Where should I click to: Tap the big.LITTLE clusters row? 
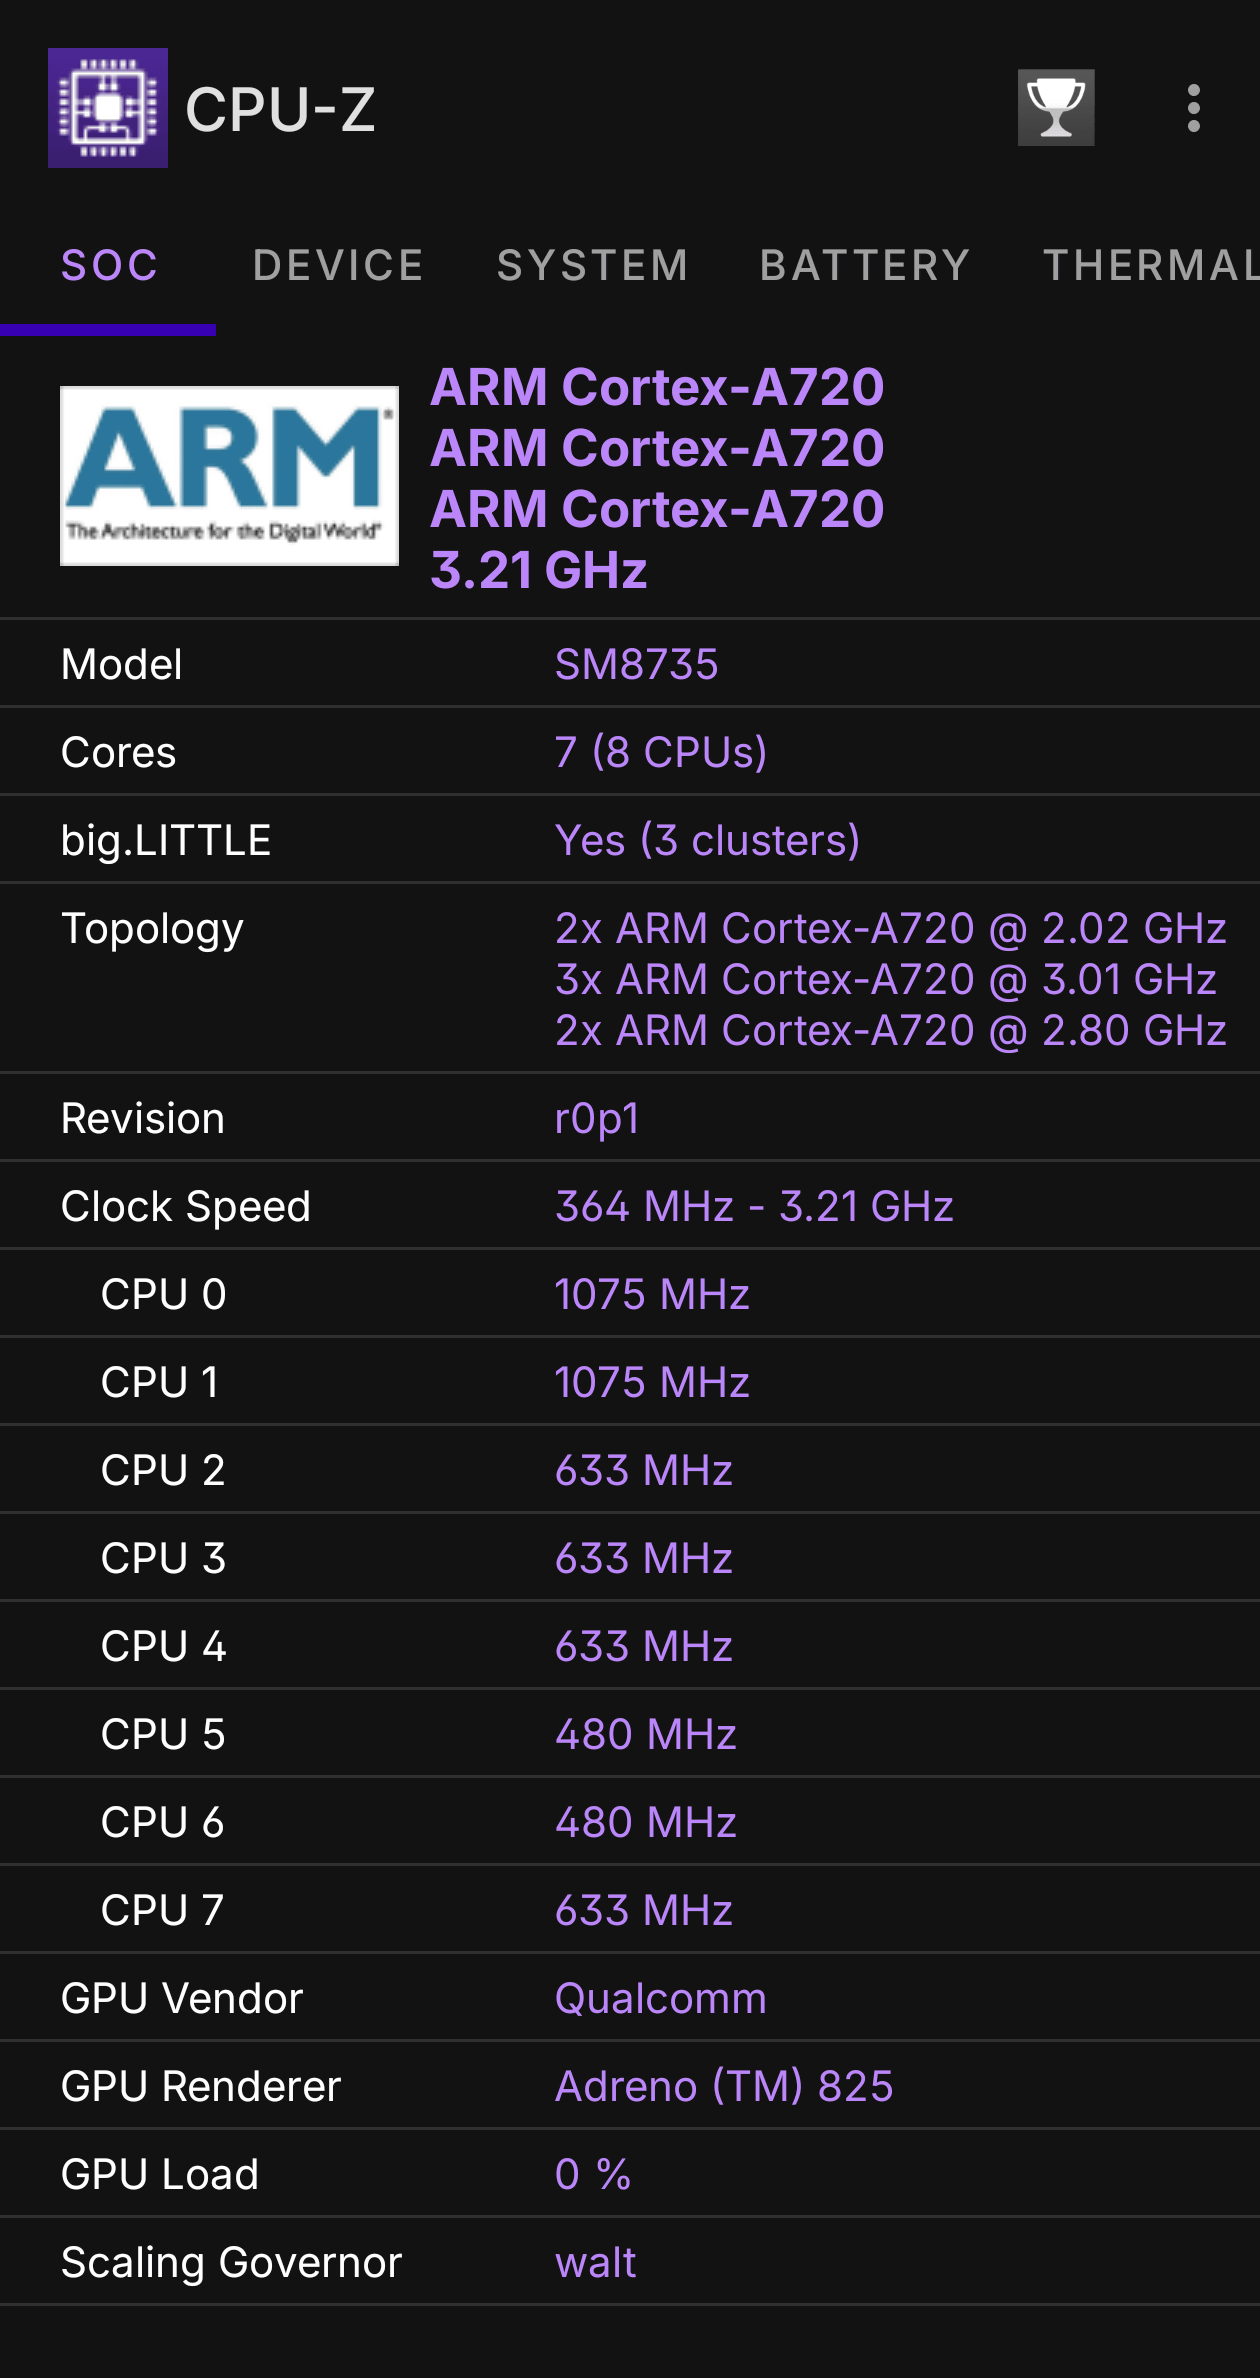coord(630,840)
